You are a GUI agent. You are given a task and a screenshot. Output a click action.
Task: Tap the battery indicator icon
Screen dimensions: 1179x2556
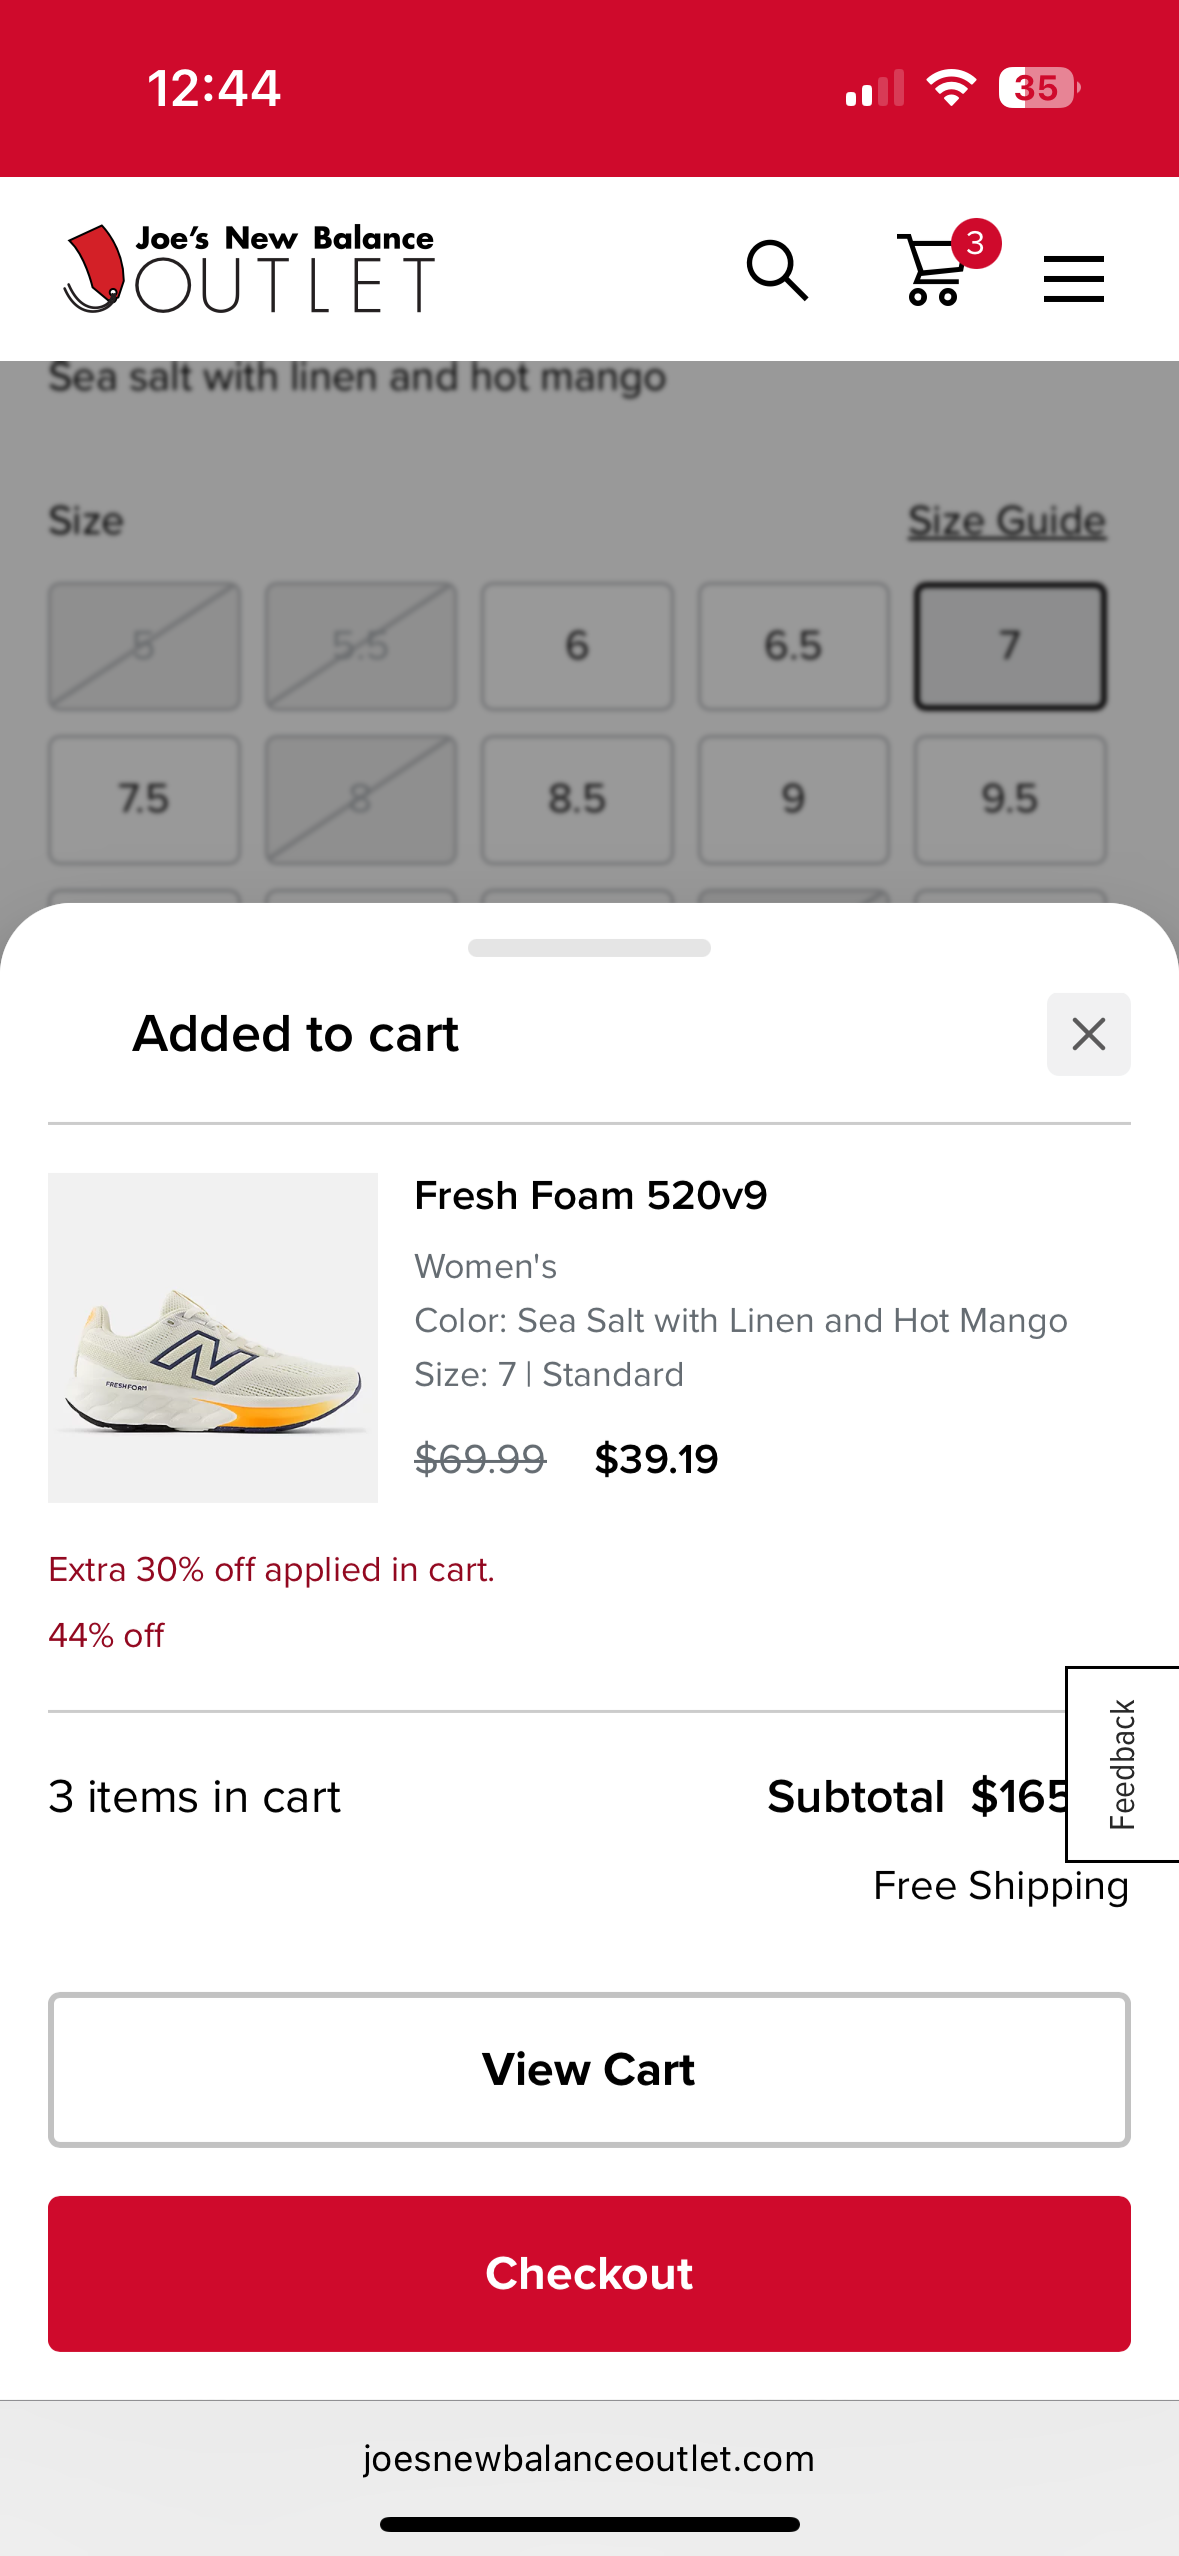(x=1038, y=88)
